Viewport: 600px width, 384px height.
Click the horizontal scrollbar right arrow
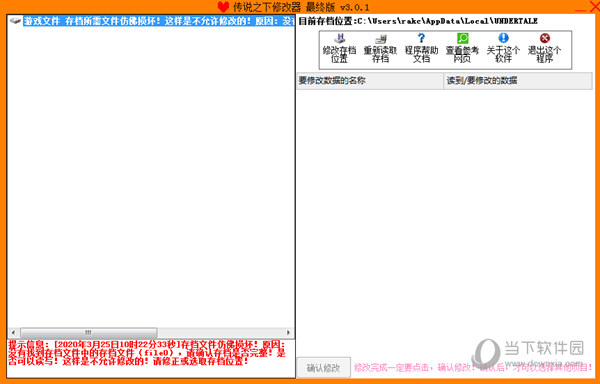coord(289,332)
